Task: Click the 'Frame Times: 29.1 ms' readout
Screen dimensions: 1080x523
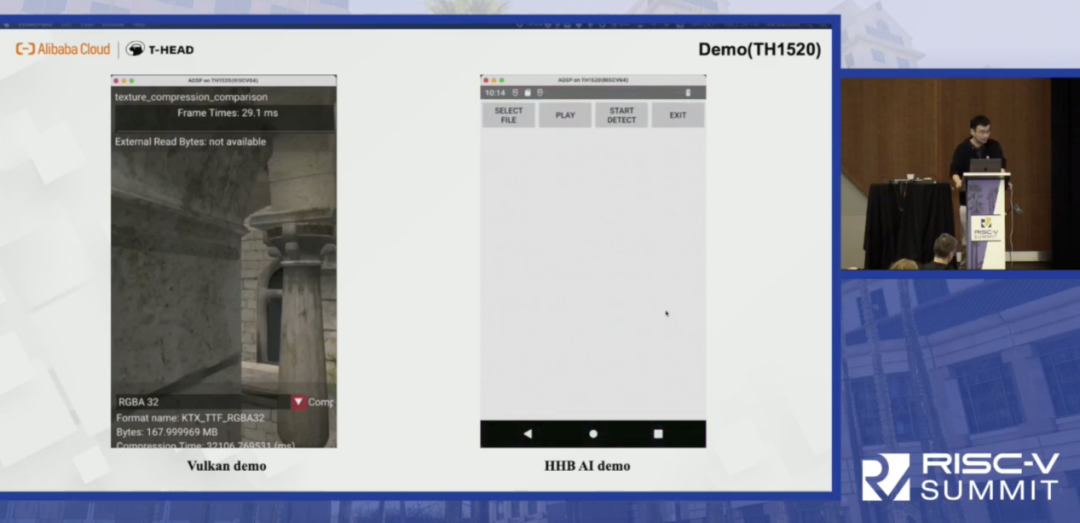Action: [x=227, y=113]
